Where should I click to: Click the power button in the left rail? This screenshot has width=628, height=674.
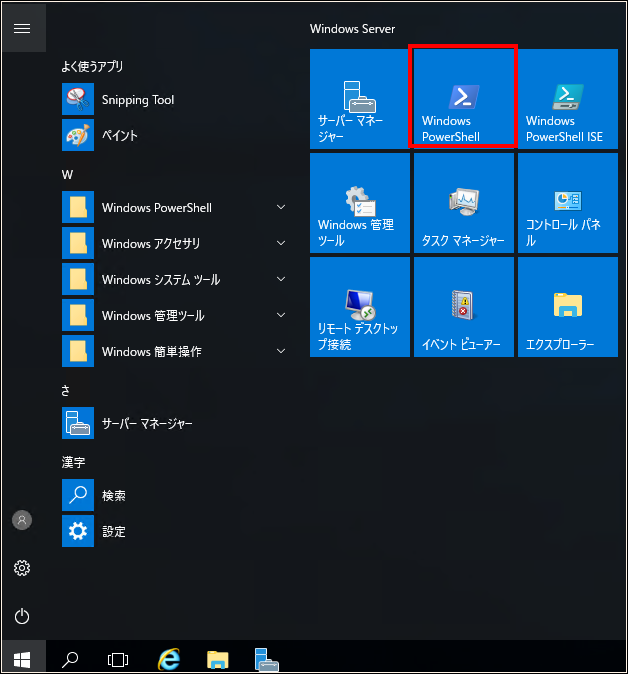tap(22, 616)
